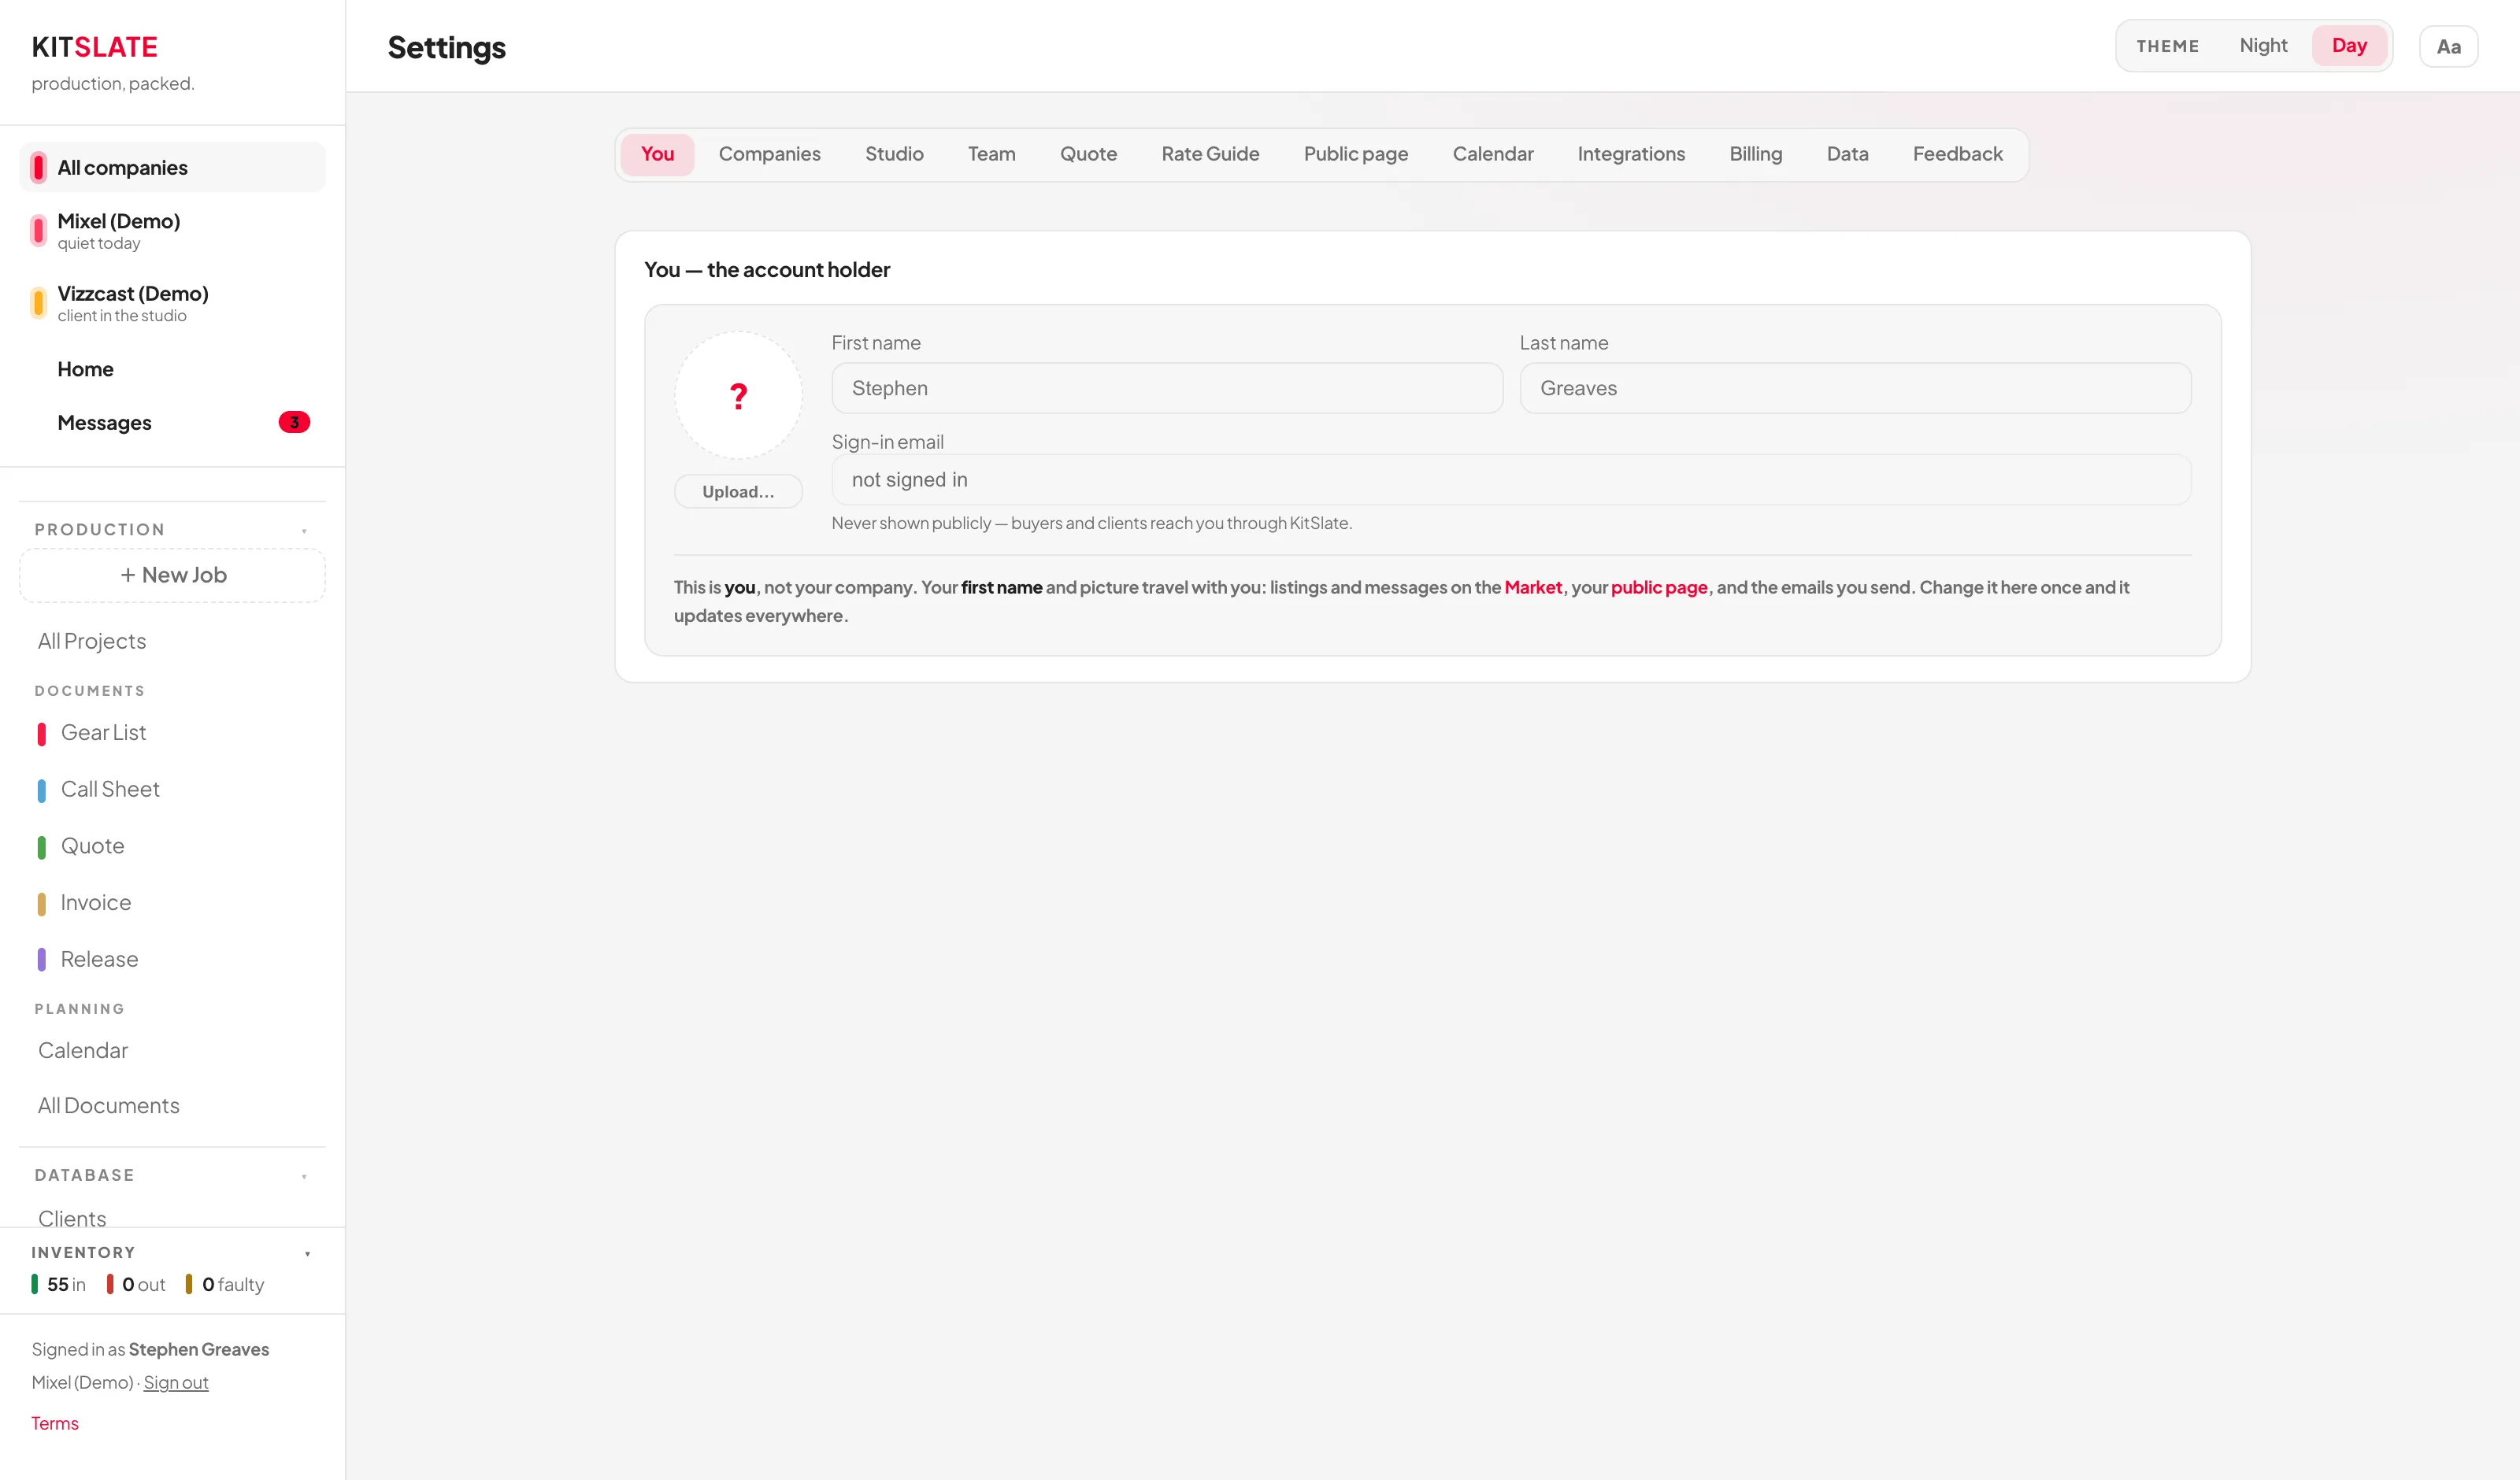Open the Team settings tab
This screenshot has height=1480, width=2520.
coord(991,154)
